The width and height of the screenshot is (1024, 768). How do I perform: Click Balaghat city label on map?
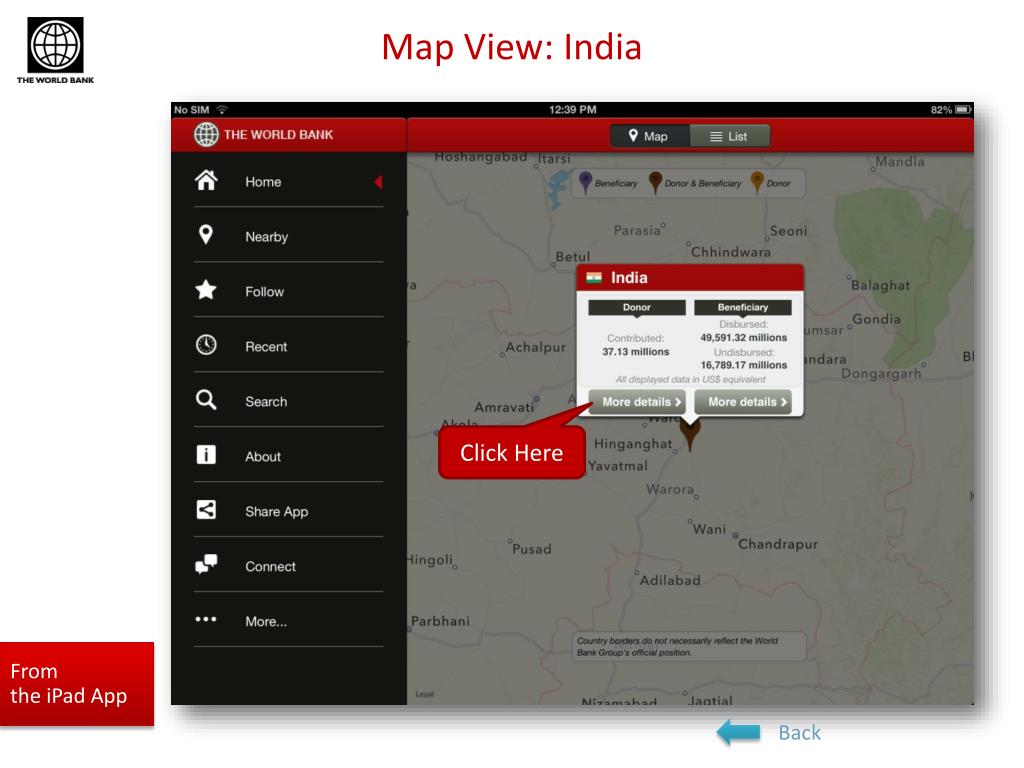click(880, 285)
